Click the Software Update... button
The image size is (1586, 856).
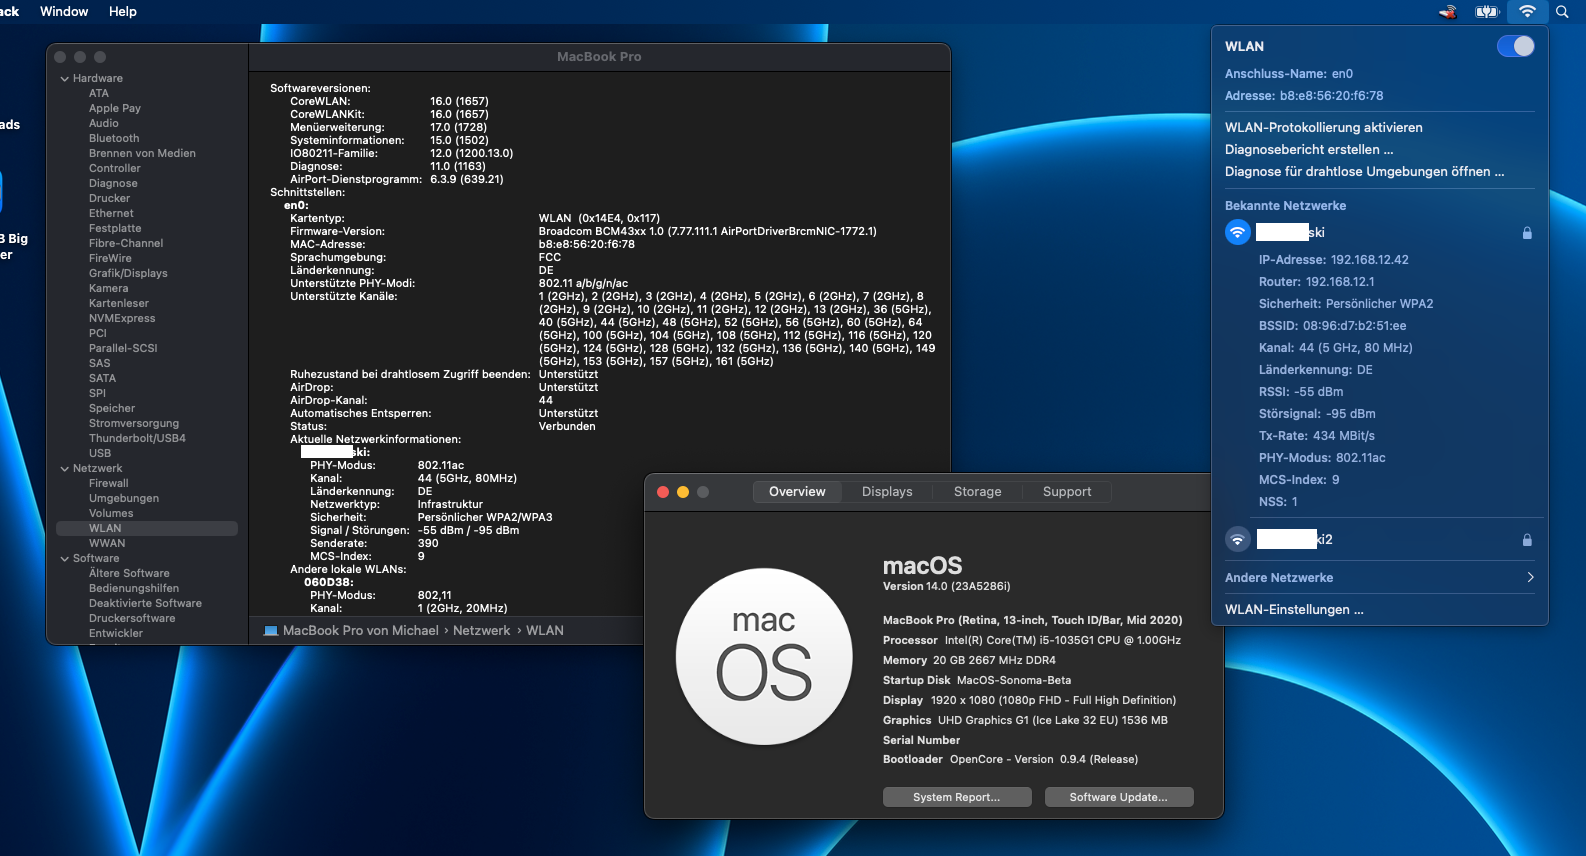[x=1118, y=797]
